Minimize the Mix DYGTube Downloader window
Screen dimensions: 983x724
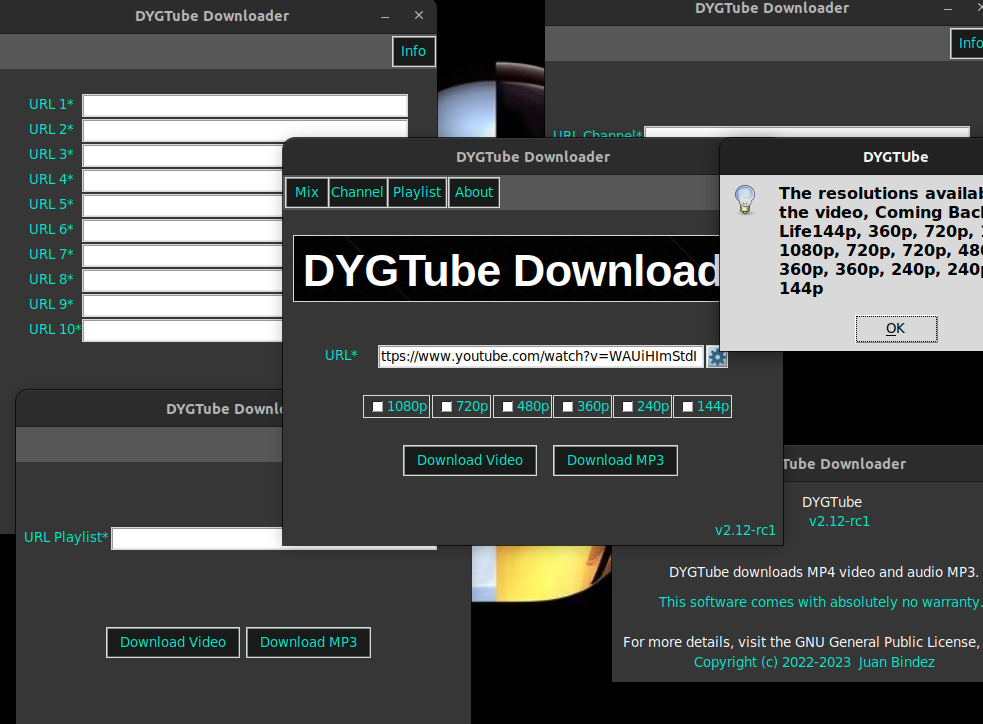click(x=385, y=16)
